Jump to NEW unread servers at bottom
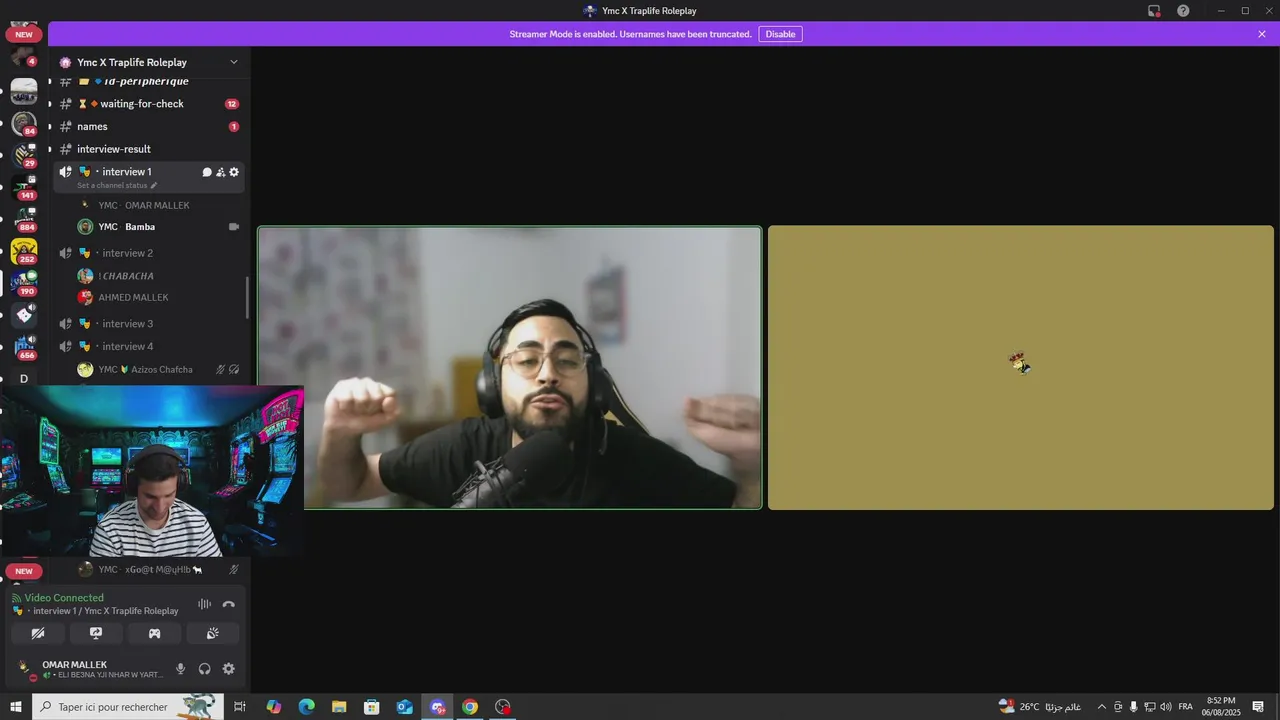 click(x=24, y=571)
